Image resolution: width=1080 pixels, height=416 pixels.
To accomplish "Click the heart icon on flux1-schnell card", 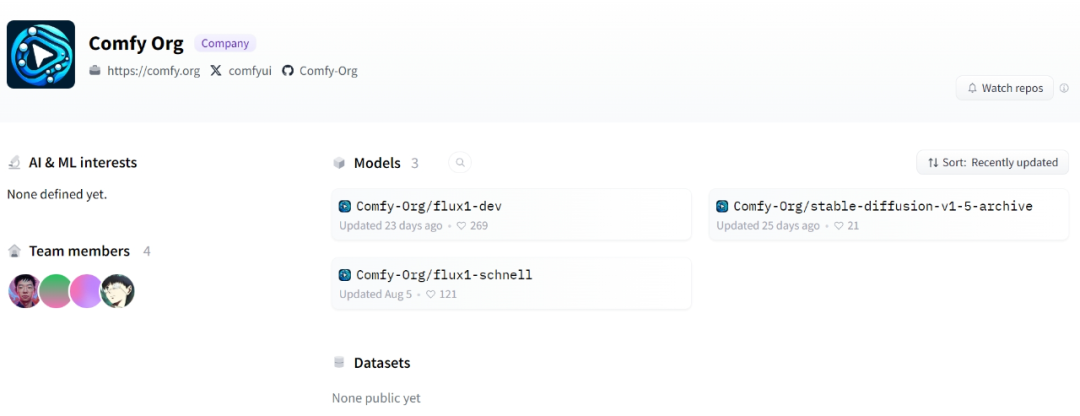I will pos(430,294).
